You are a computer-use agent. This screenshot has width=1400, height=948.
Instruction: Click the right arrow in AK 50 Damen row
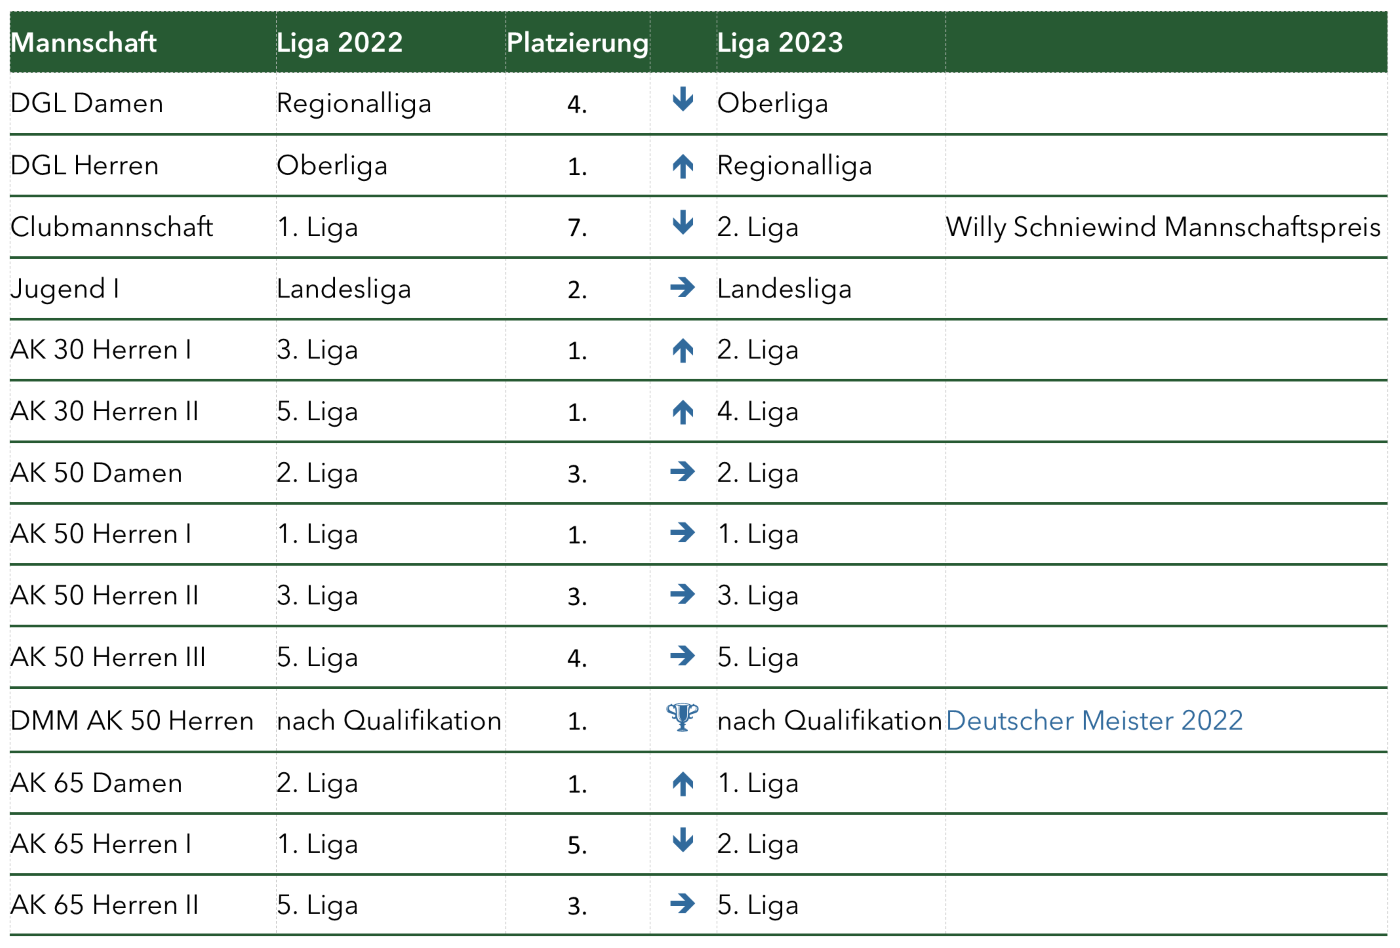(x=683, y=471)
